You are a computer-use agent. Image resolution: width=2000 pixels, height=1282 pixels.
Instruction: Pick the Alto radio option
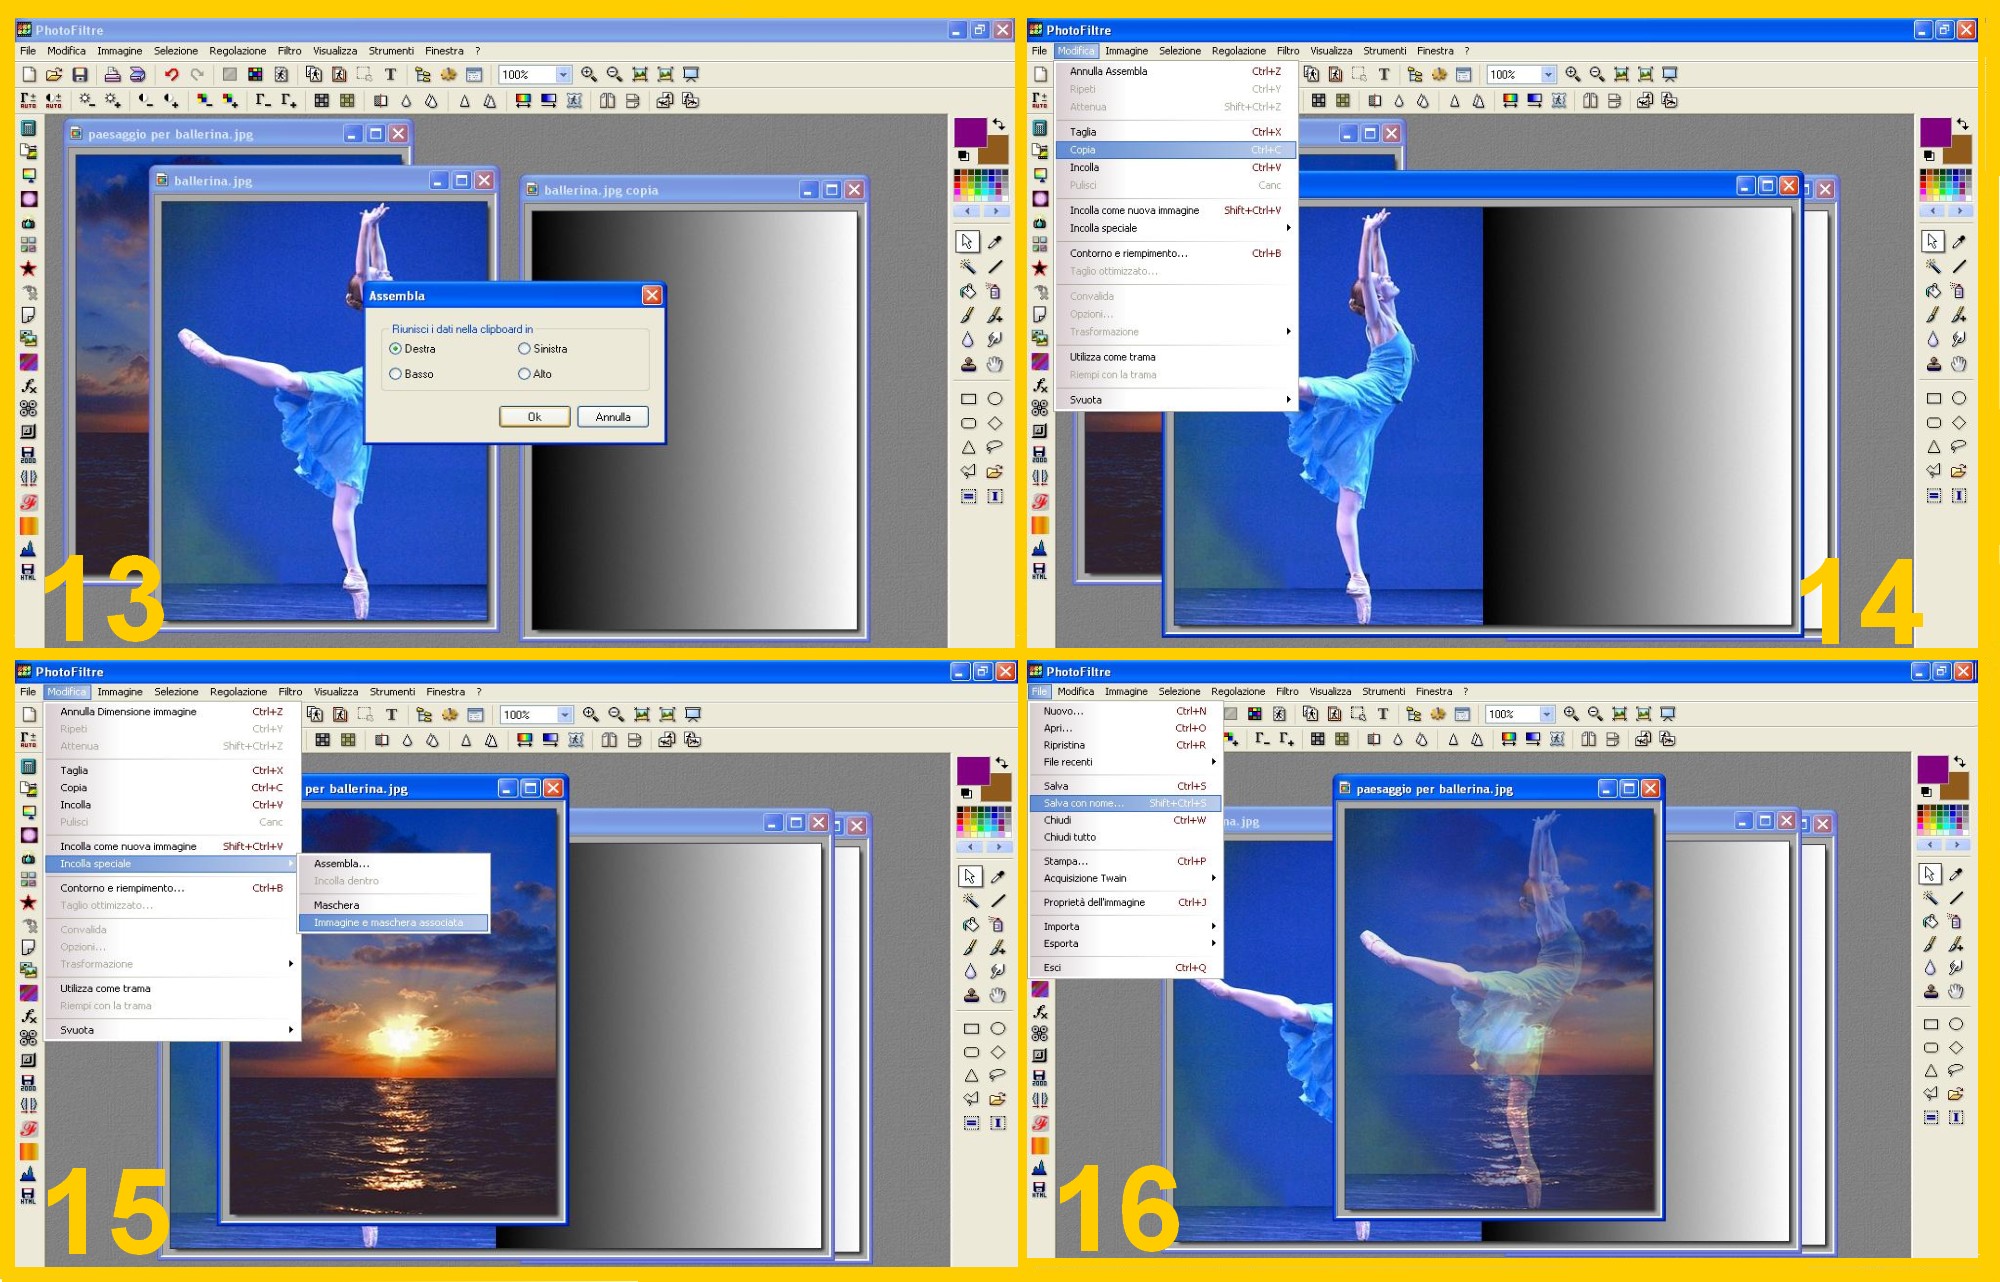[x=524, y=374]
